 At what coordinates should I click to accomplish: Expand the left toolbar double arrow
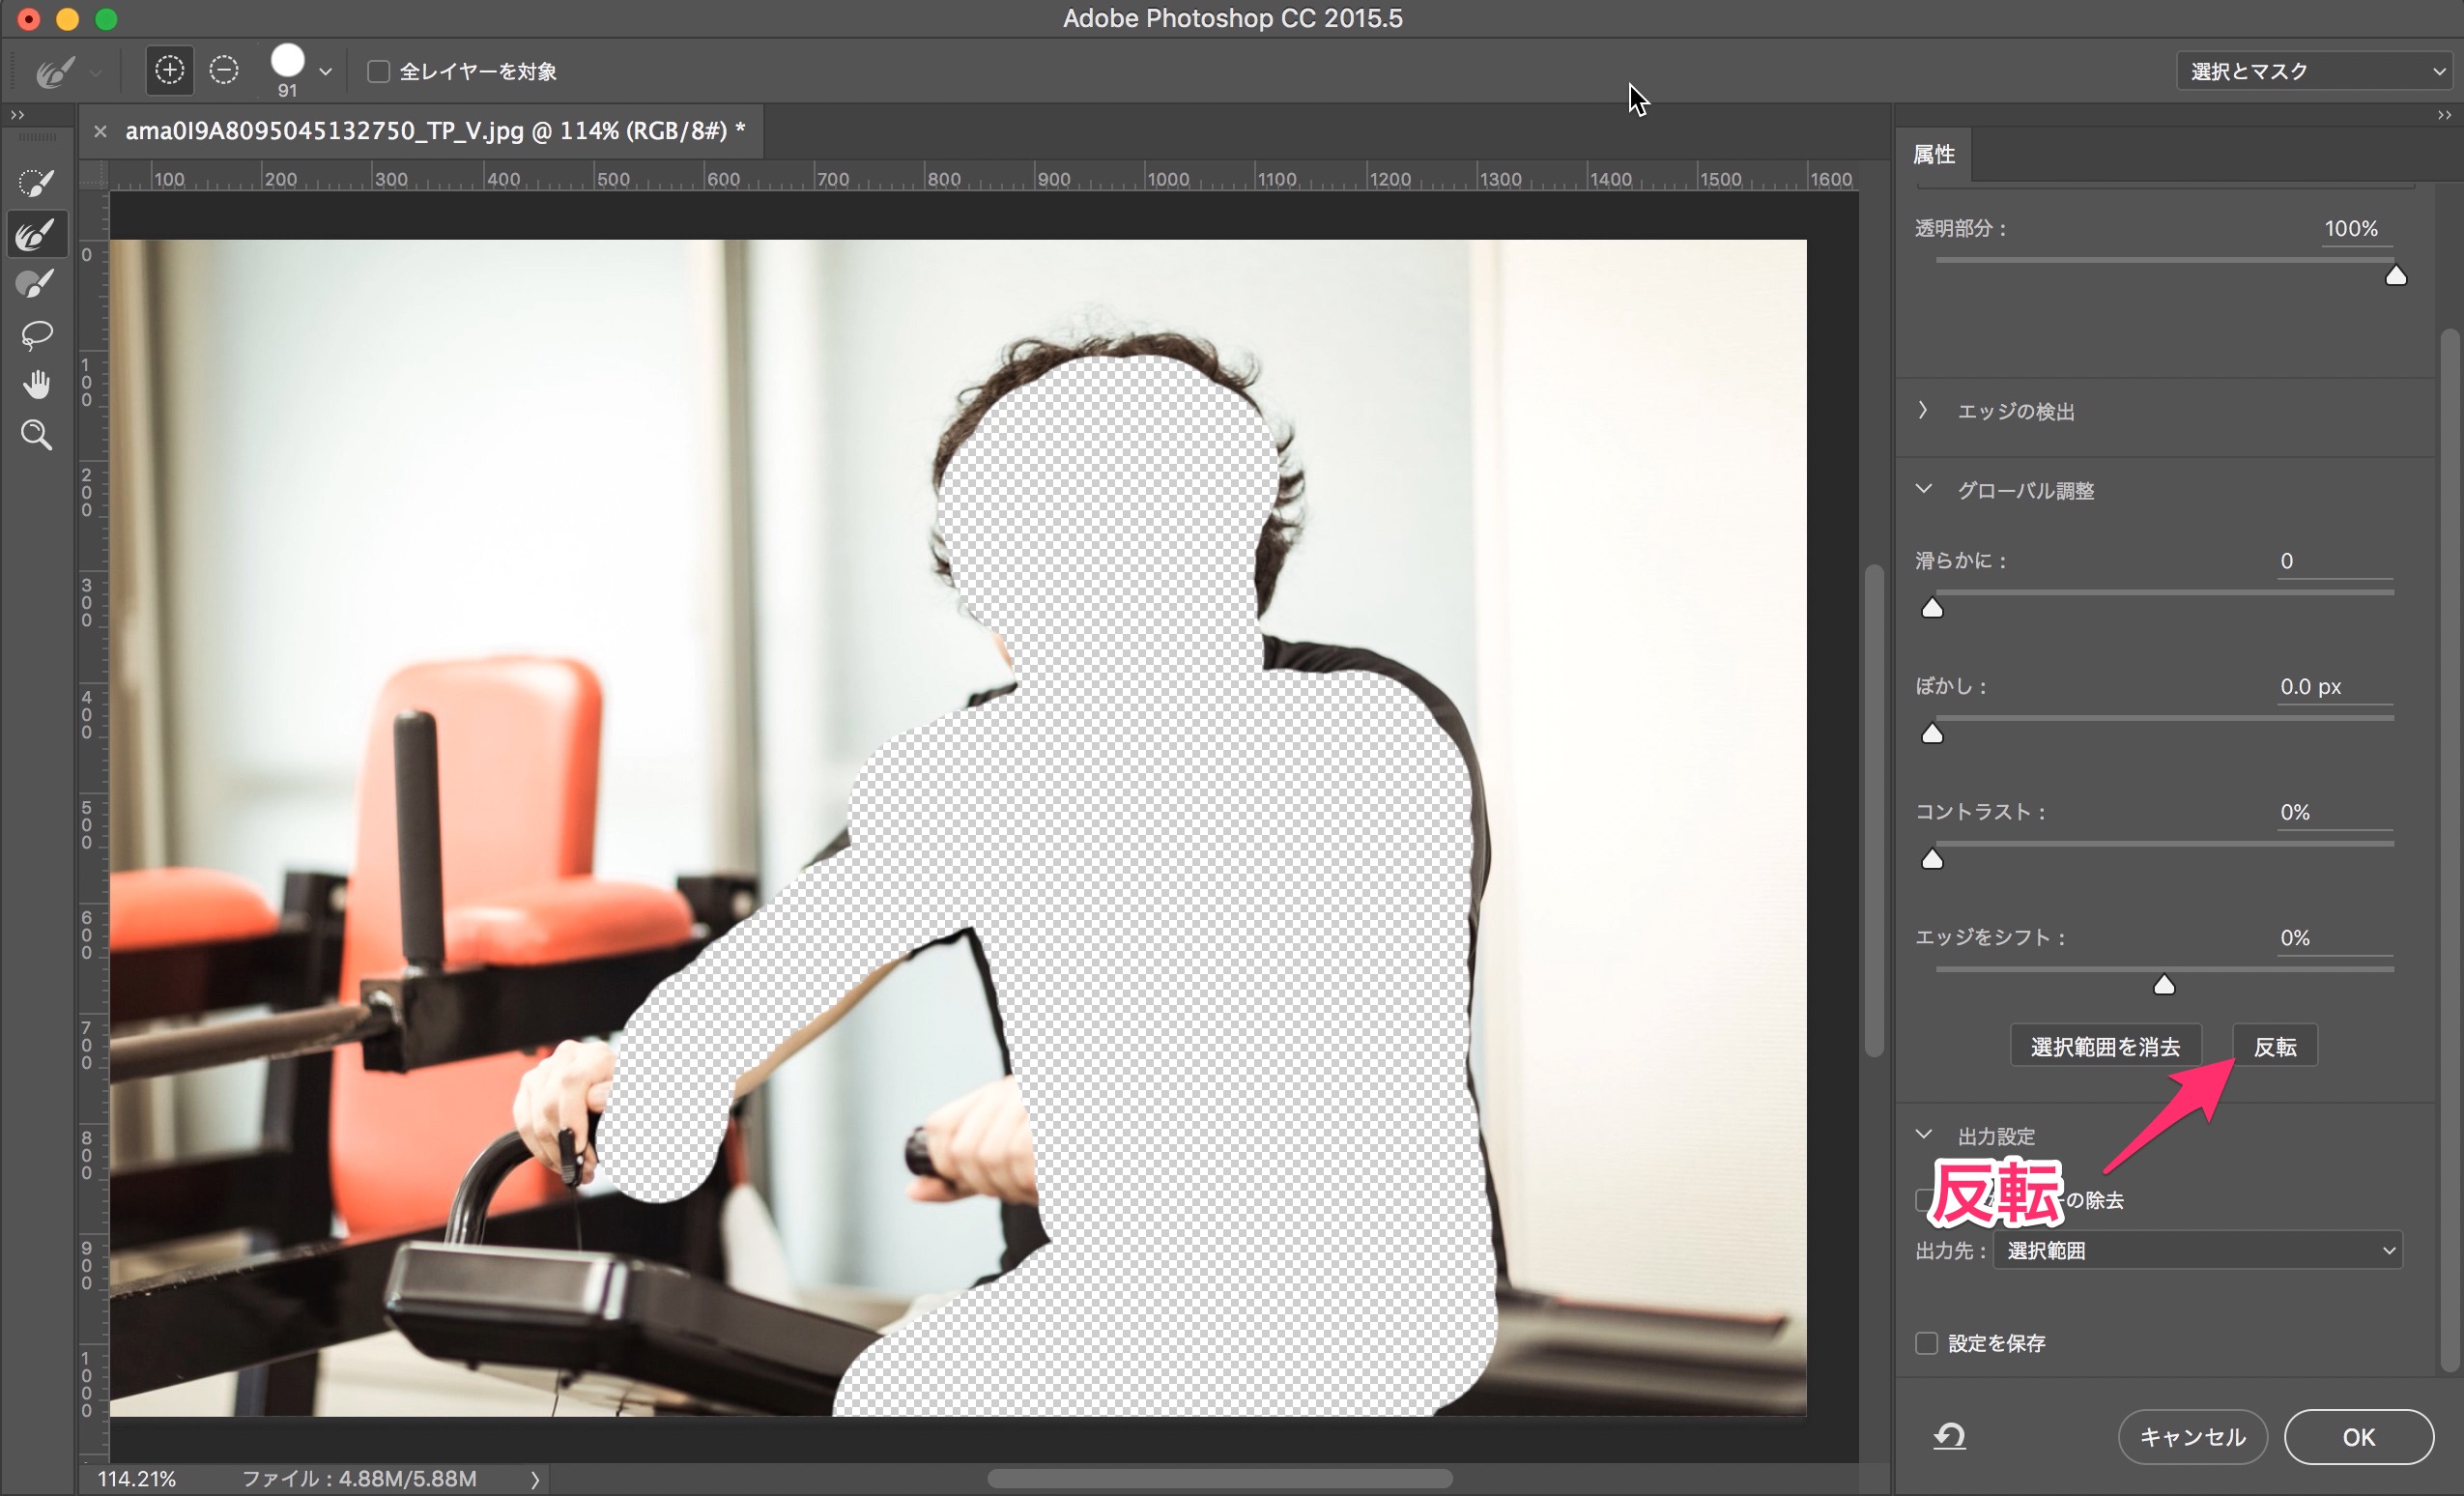pyautogui.click(x=17, y=115)
